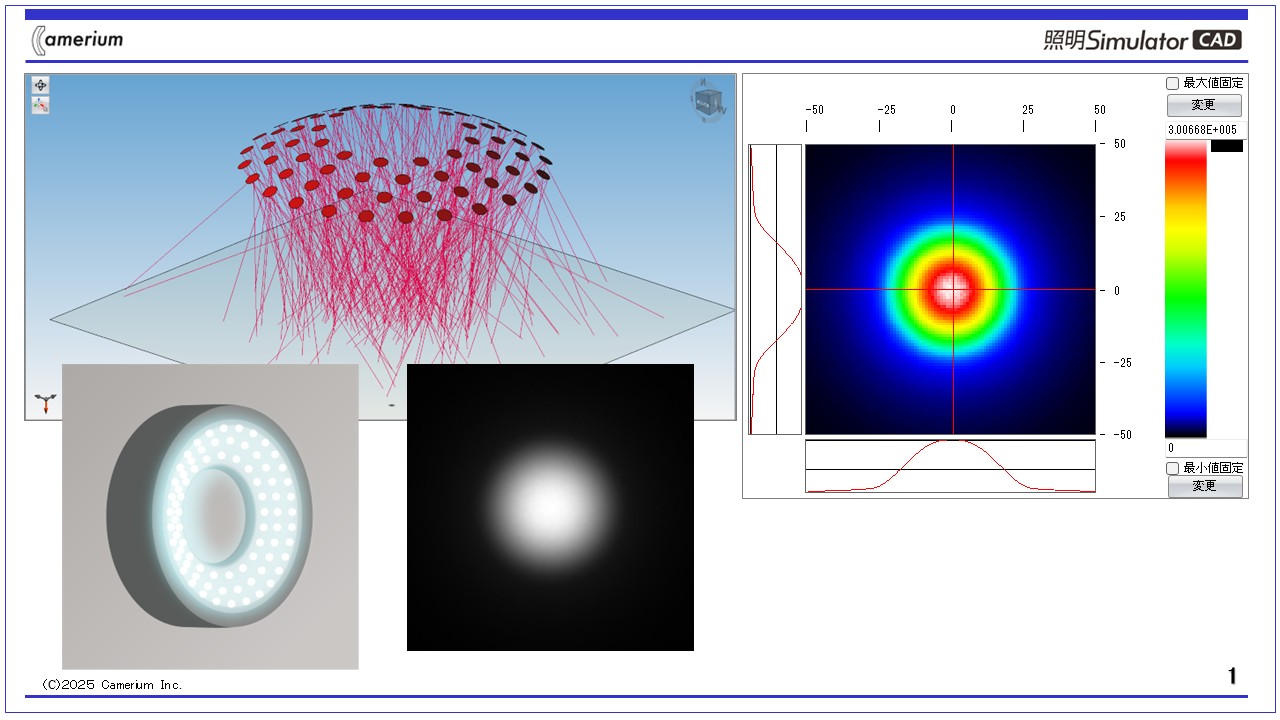This screenshot has width=1280, height=720.
Task: Select the ring light rendering image
Action: pos(210,516)
